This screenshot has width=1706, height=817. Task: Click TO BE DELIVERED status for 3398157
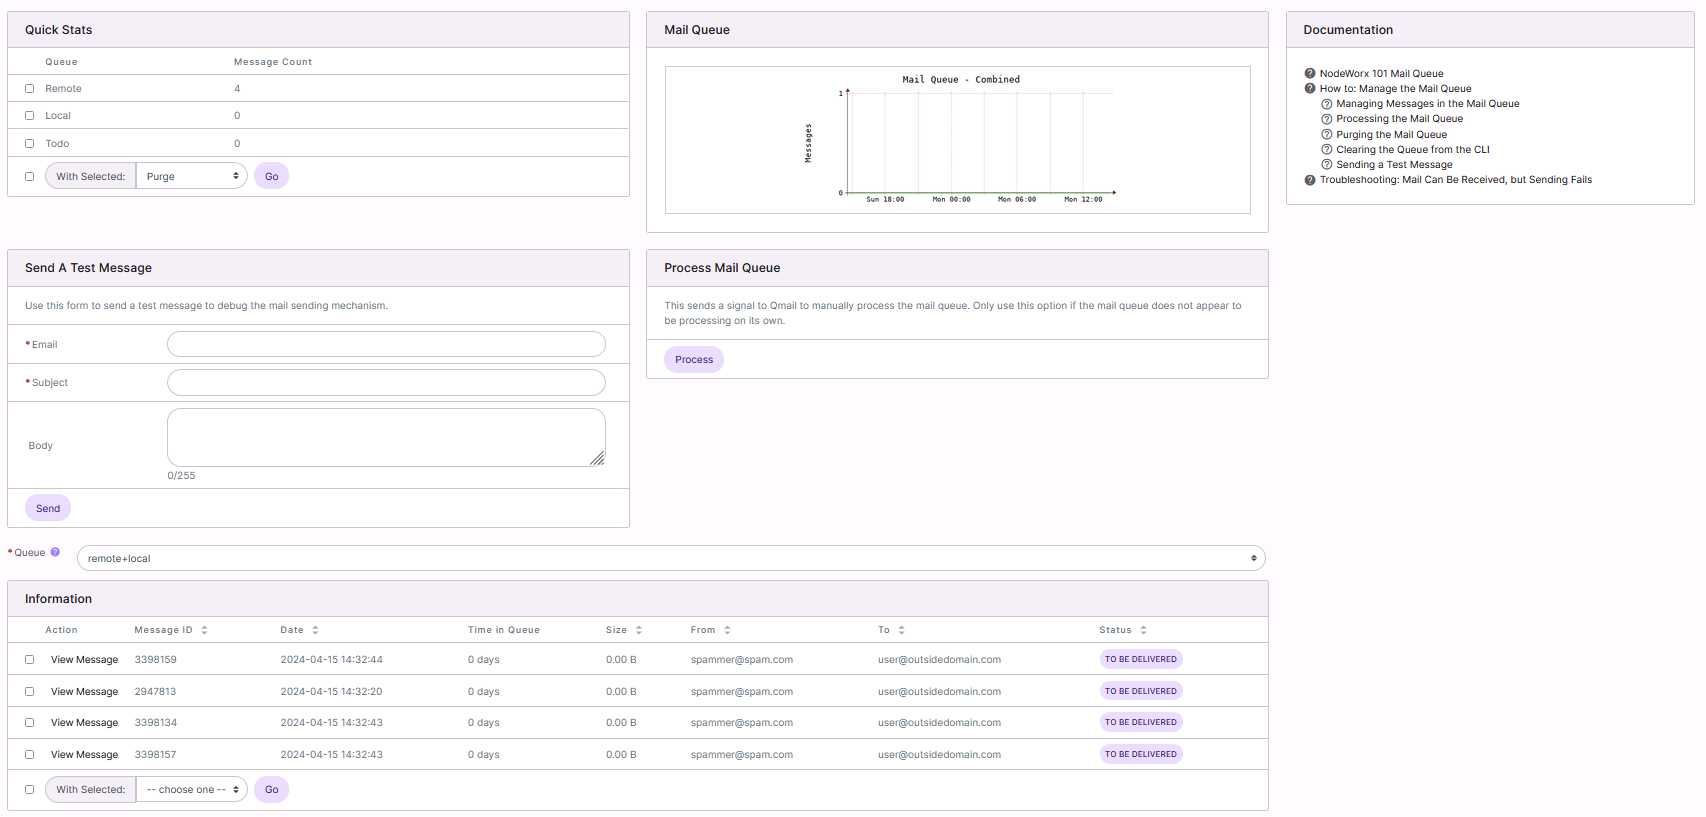pyautogui.click(x=1141, y=754)
